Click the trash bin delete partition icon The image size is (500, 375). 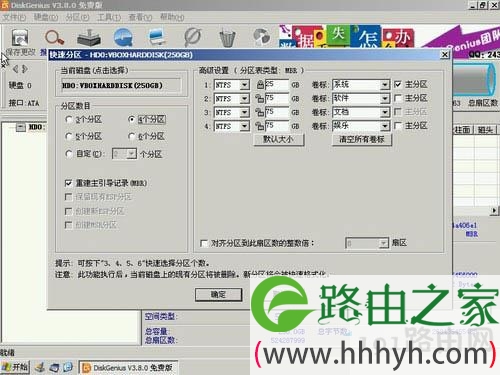(227, 38)
